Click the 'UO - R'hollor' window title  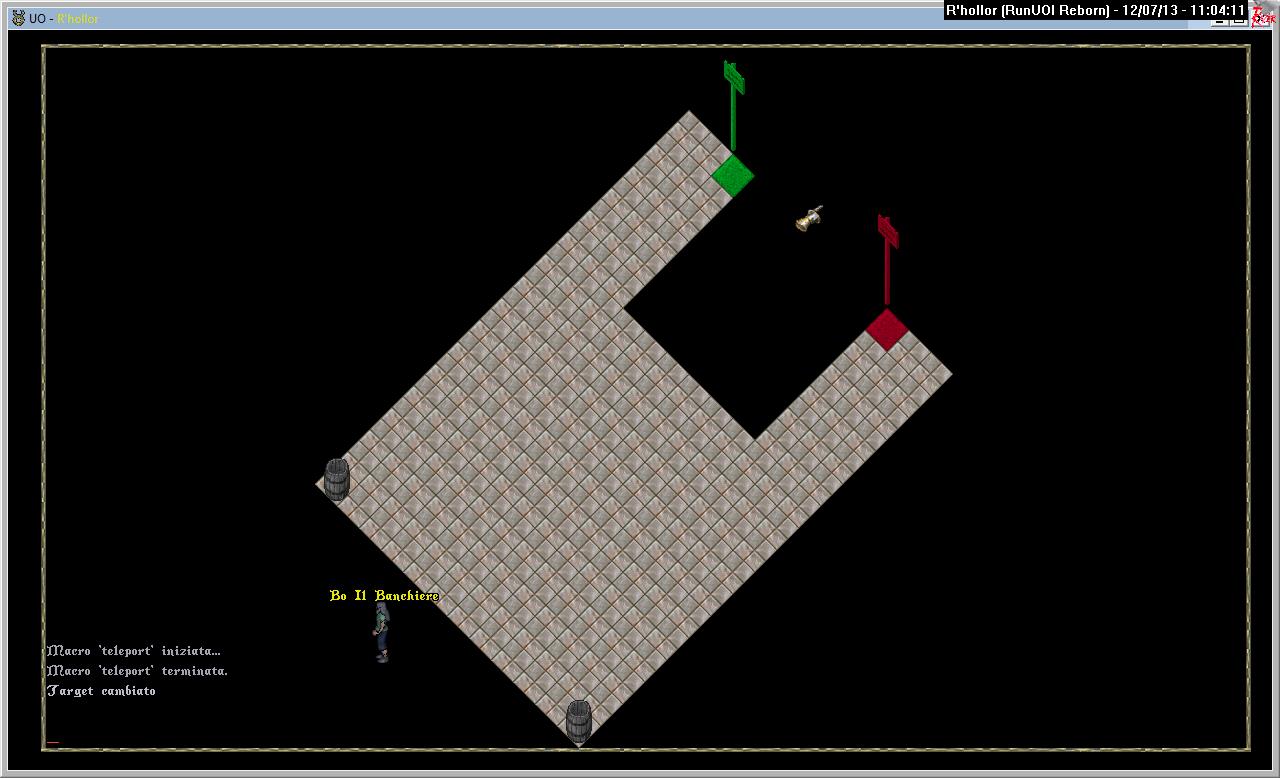64,19
